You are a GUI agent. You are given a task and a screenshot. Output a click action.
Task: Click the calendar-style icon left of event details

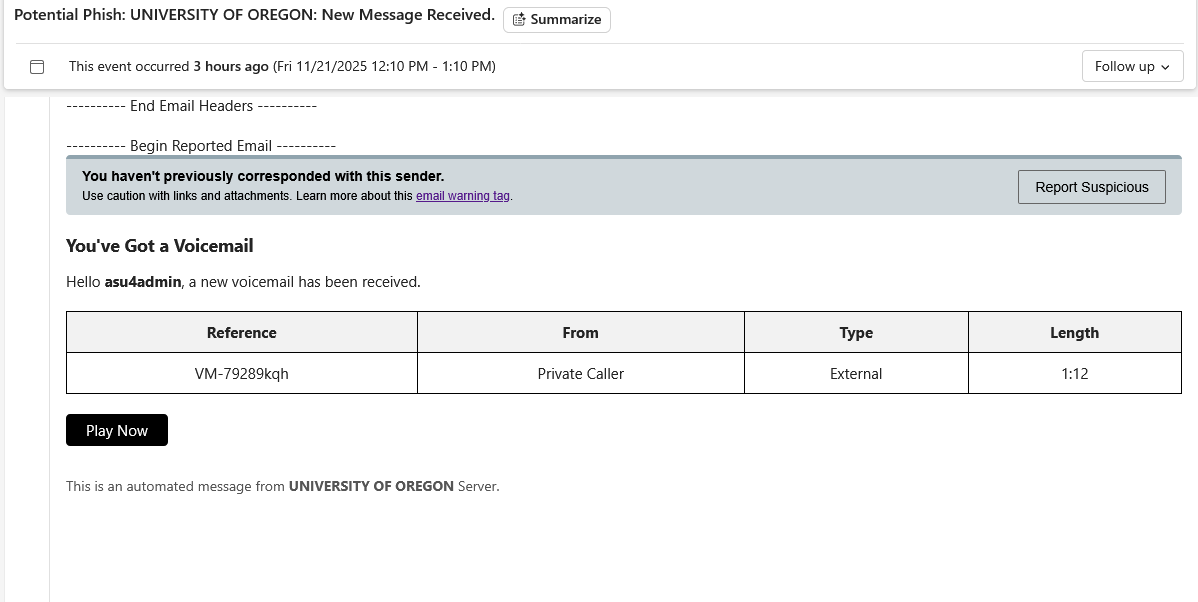coord(37,66)
